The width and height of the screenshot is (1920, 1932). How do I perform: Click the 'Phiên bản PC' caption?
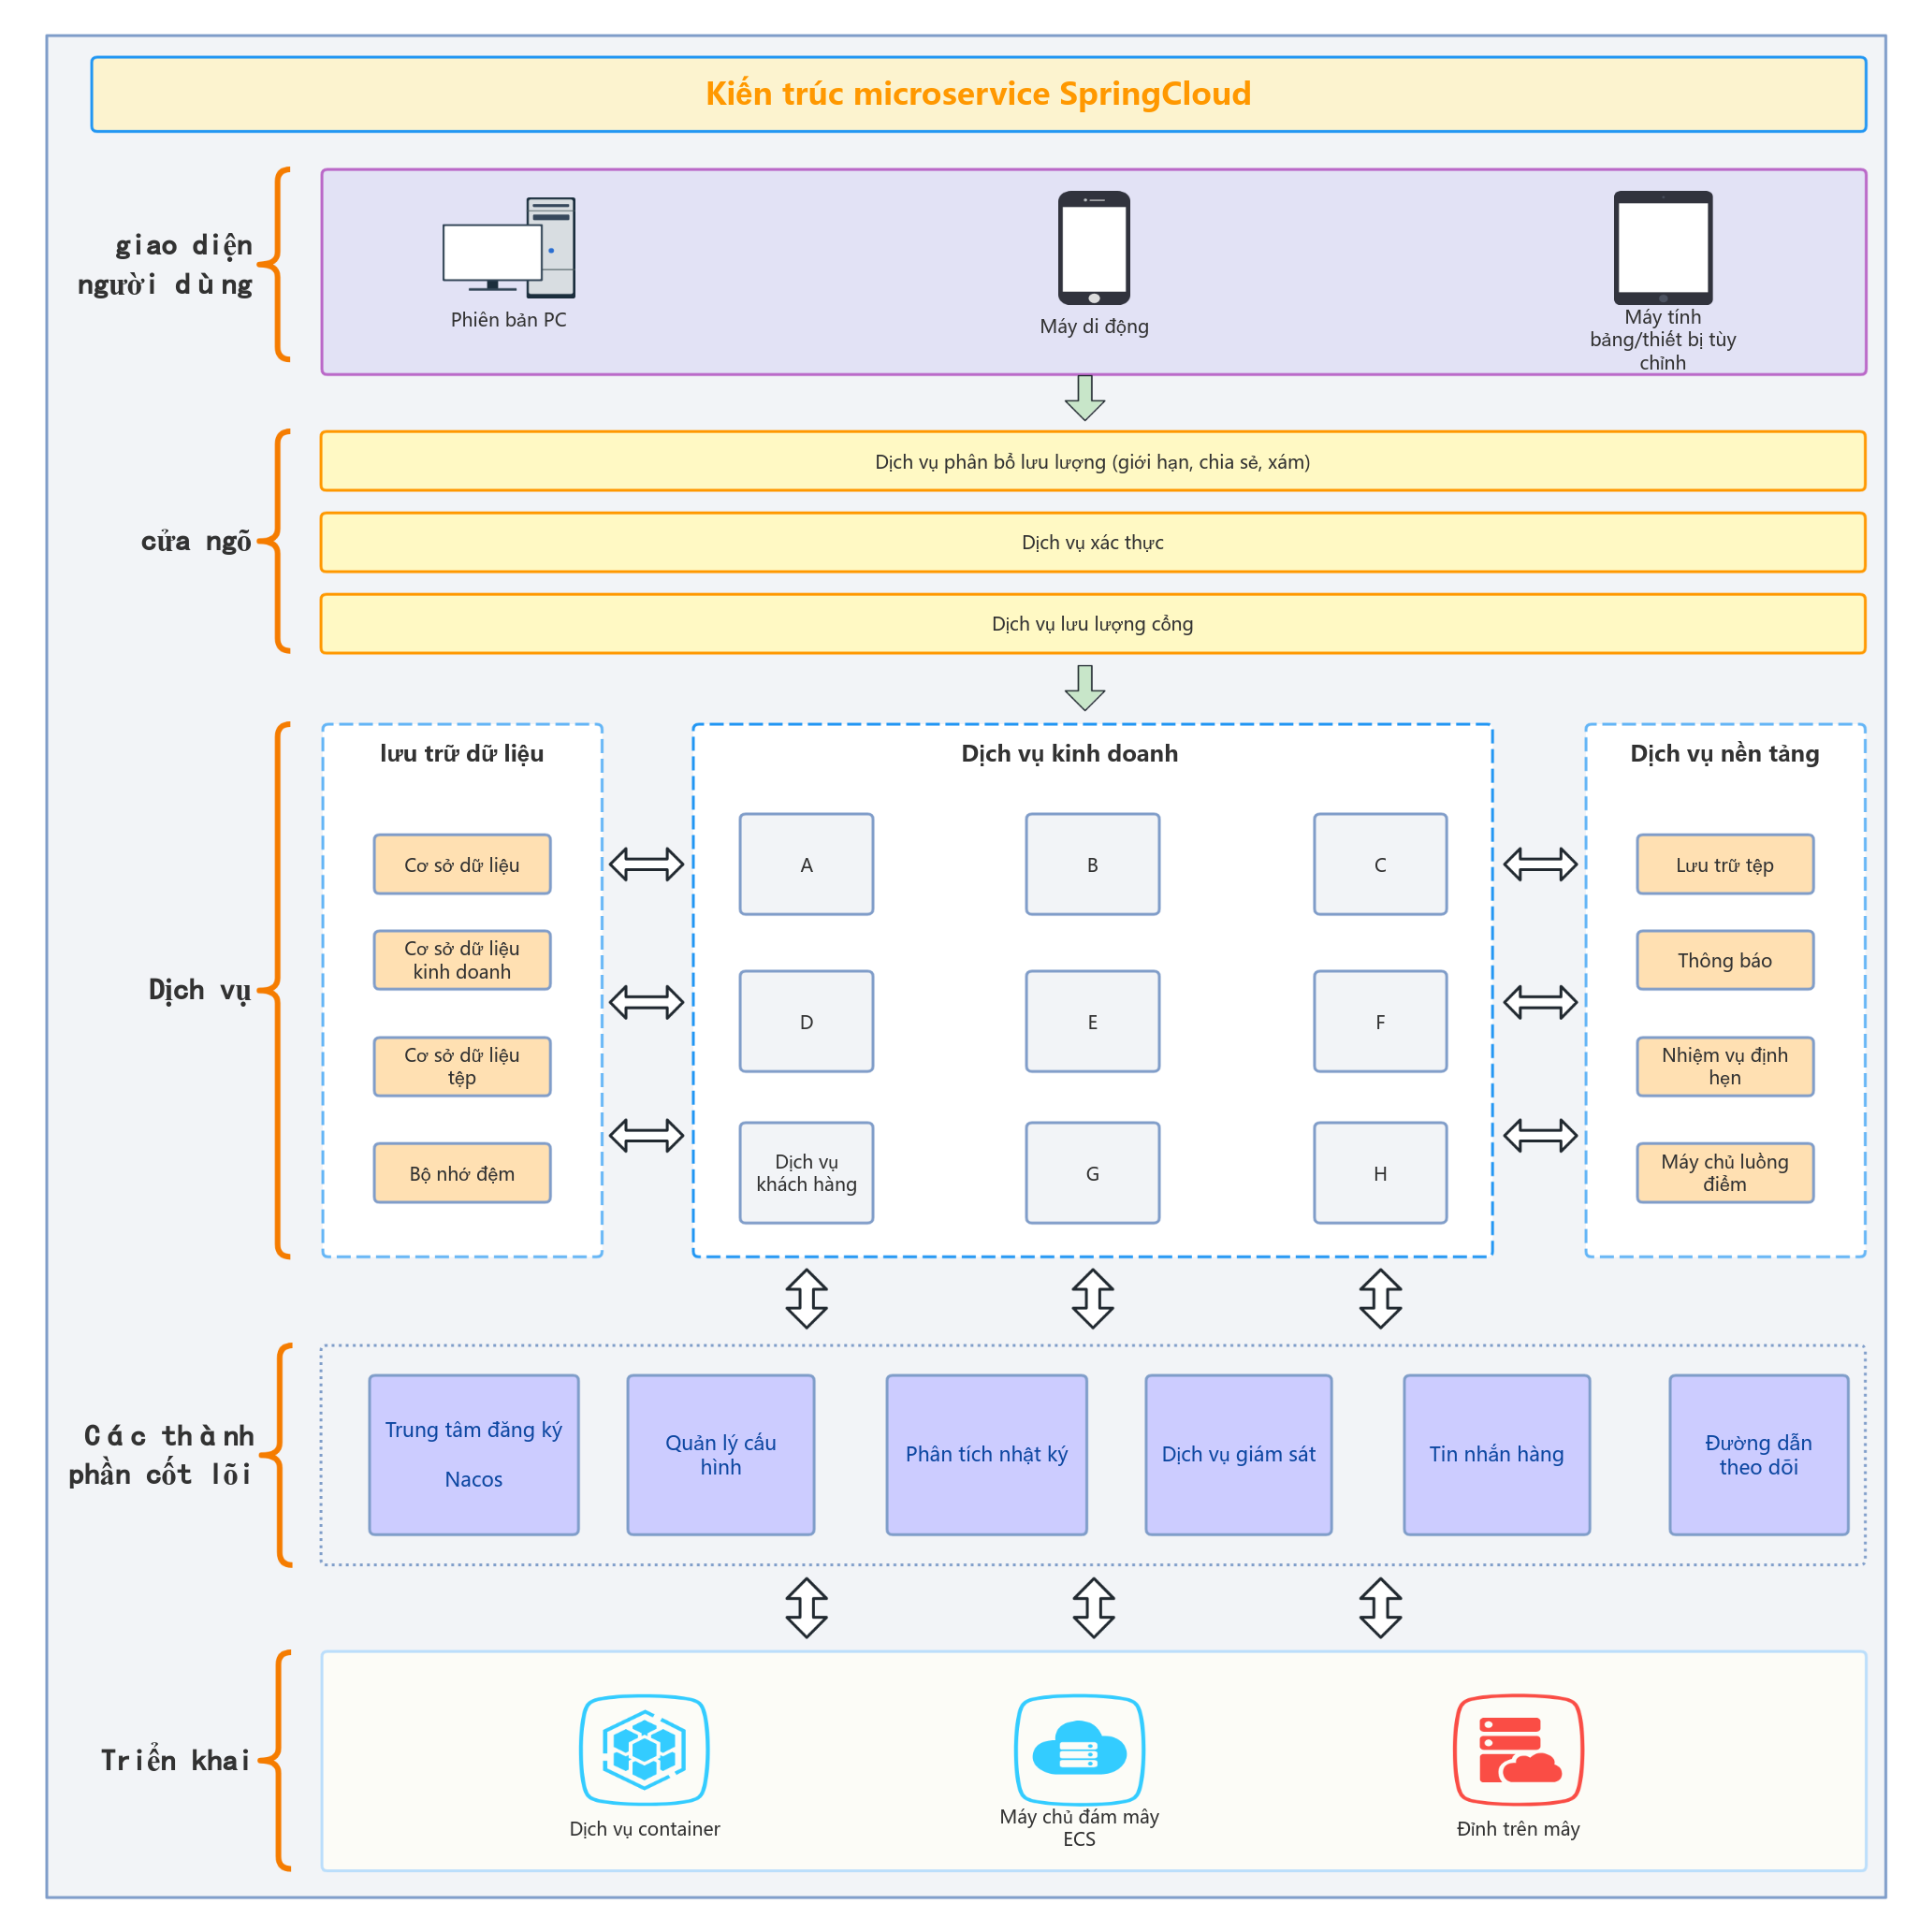pos(508,320)
